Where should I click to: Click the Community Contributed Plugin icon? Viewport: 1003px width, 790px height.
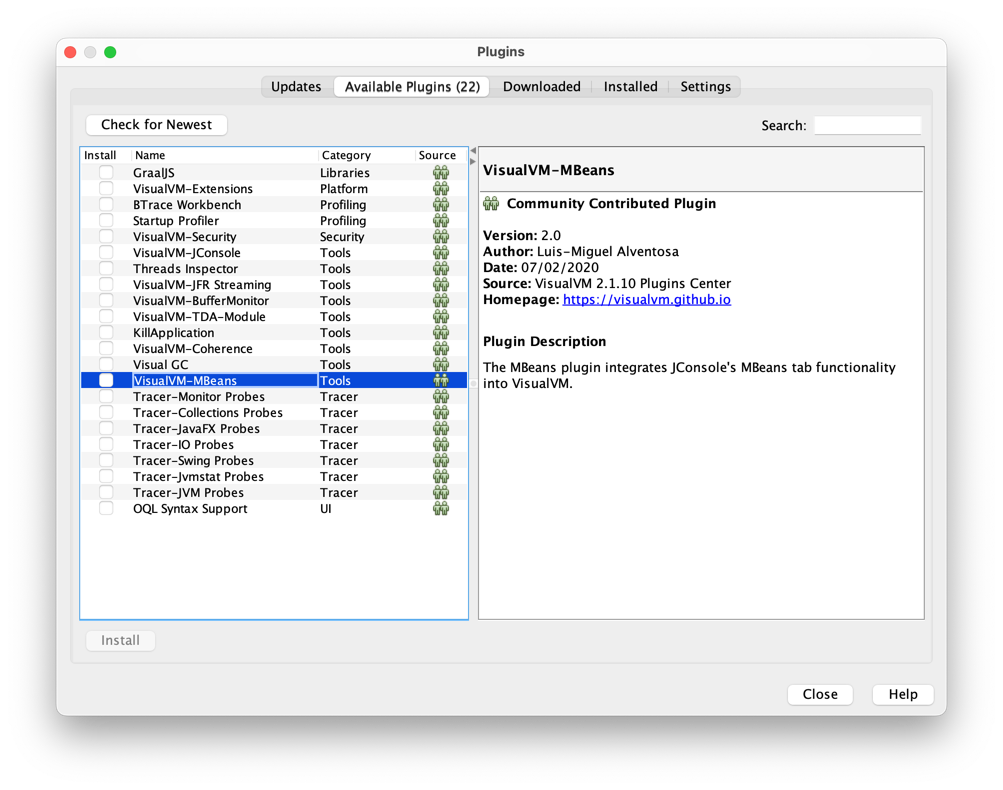[x=490, y=203]
